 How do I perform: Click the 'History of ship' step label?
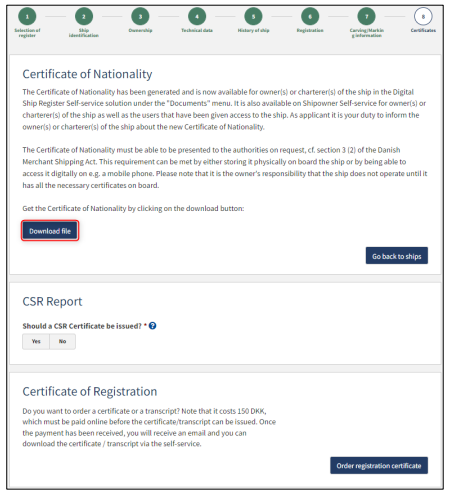[x=253, y=30]
